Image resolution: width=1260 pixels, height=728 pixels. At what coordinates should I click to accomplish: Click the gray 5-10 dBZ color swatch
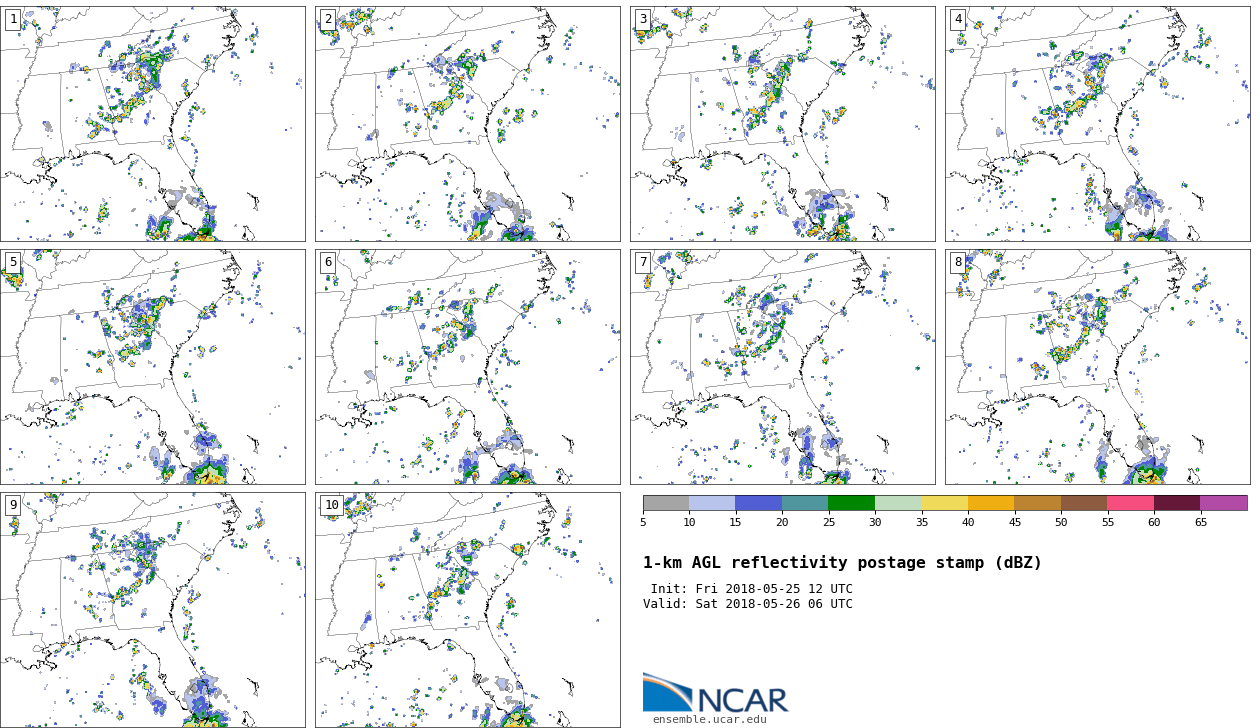[666, 503]
